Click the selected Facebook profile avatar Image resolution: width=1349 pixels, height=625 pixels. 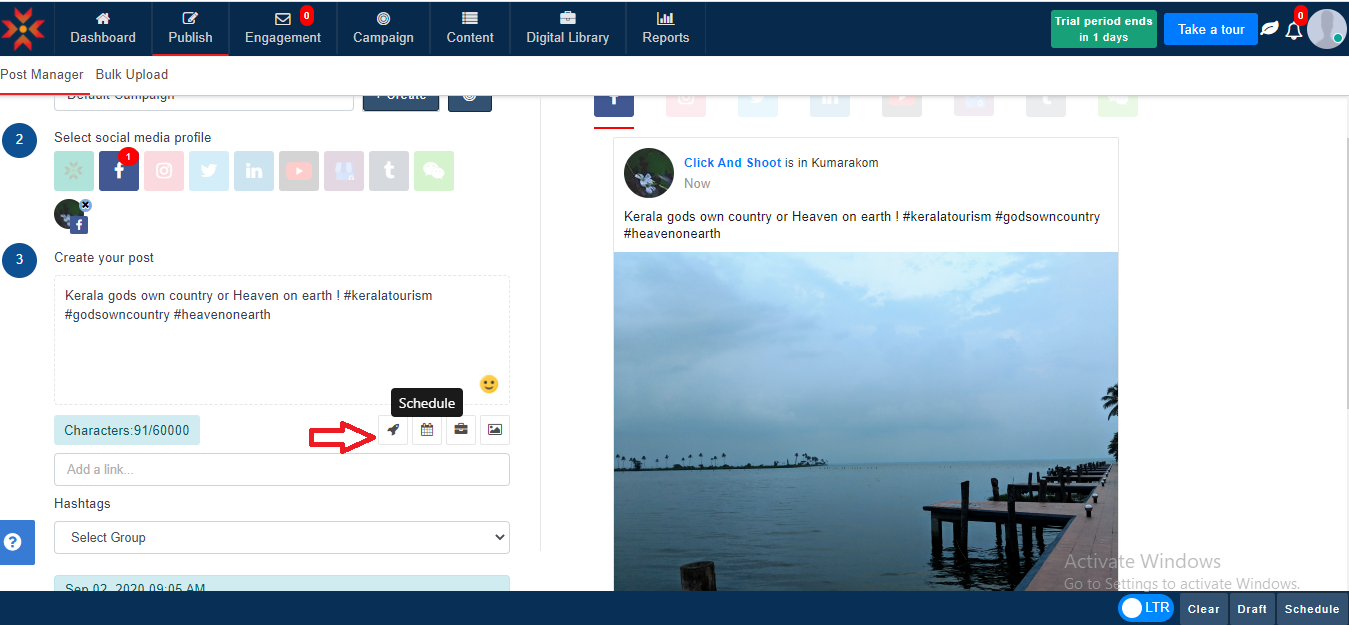click(70, 215)
